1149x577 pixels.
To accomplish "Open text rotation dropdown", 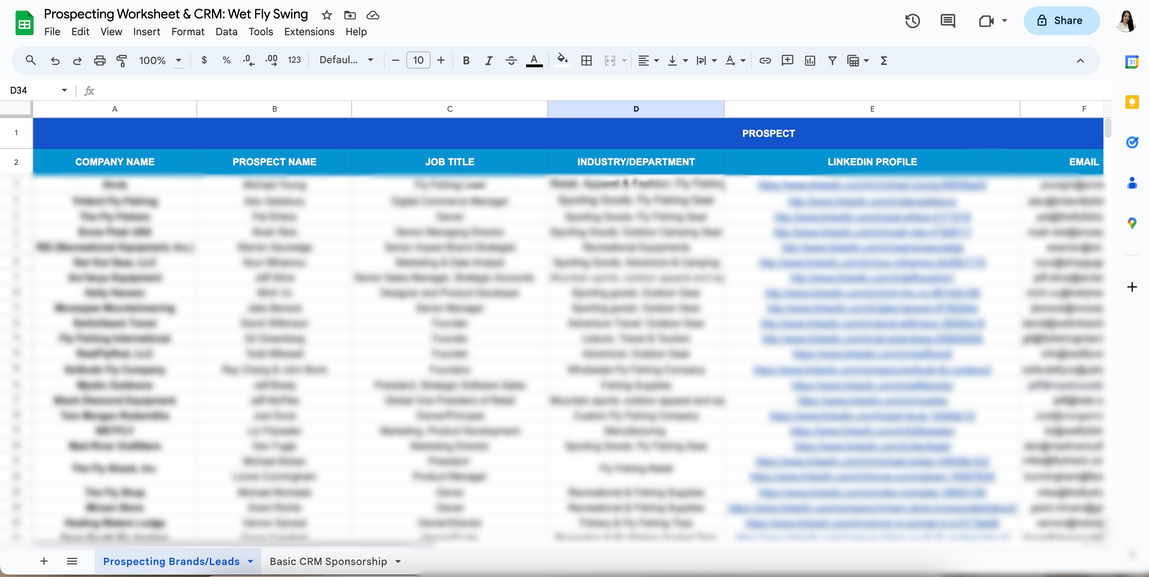I will (x=735, y=61).
